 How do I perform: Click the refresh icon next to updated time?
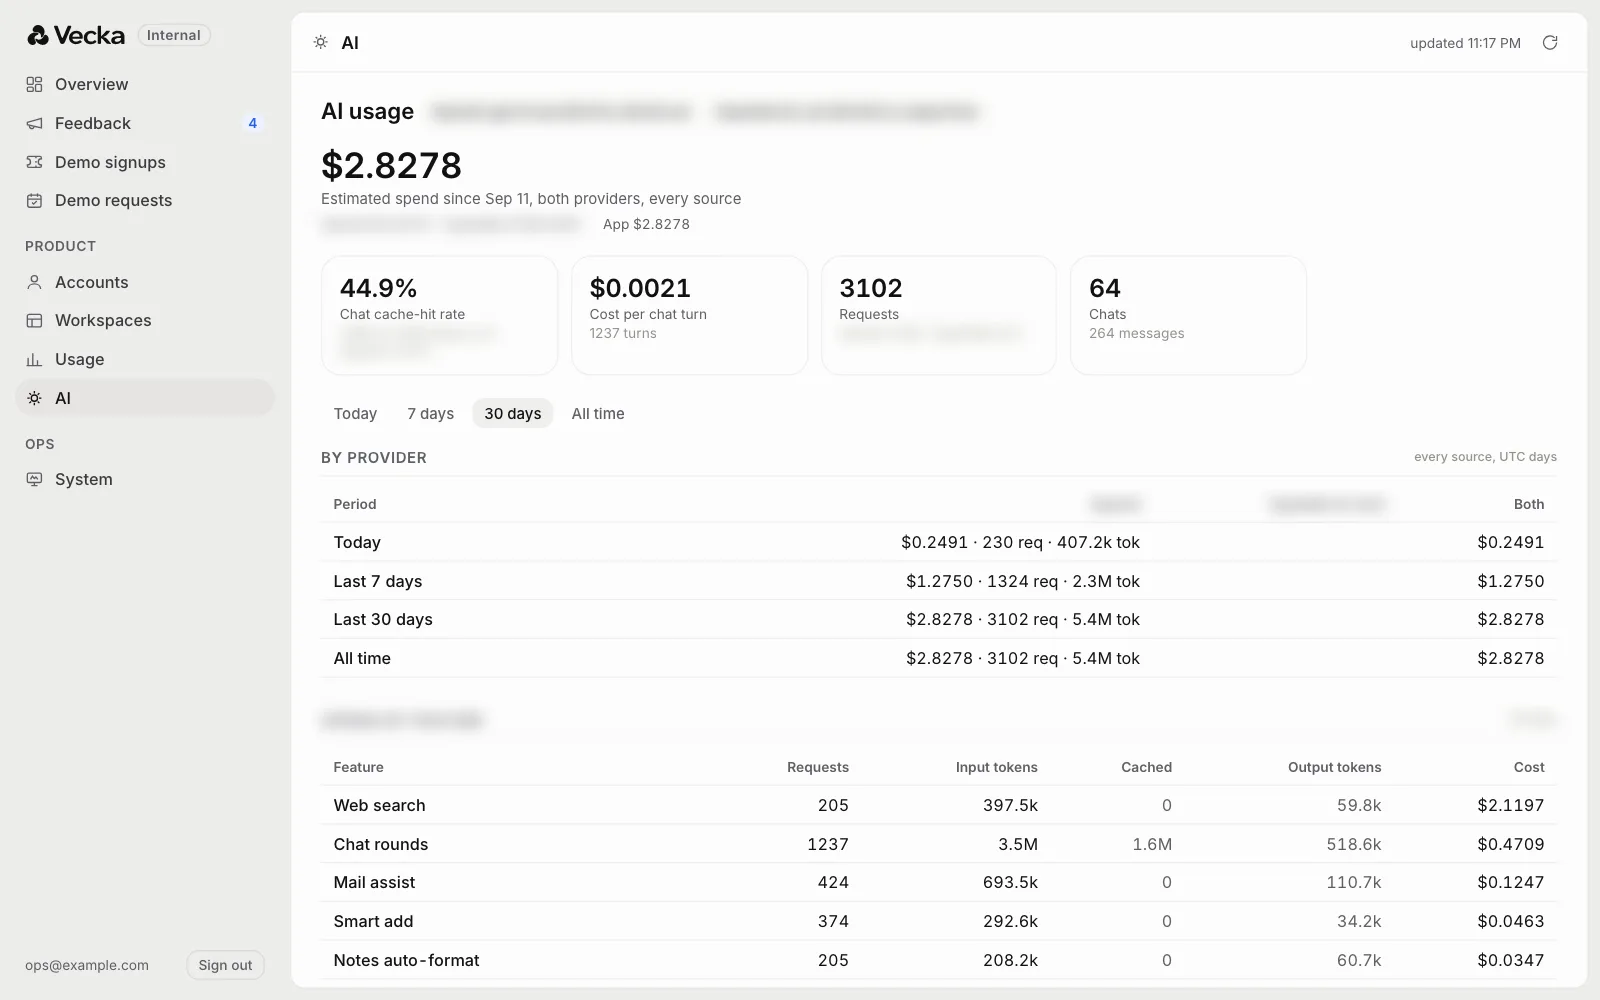[x=1550, y=42]
